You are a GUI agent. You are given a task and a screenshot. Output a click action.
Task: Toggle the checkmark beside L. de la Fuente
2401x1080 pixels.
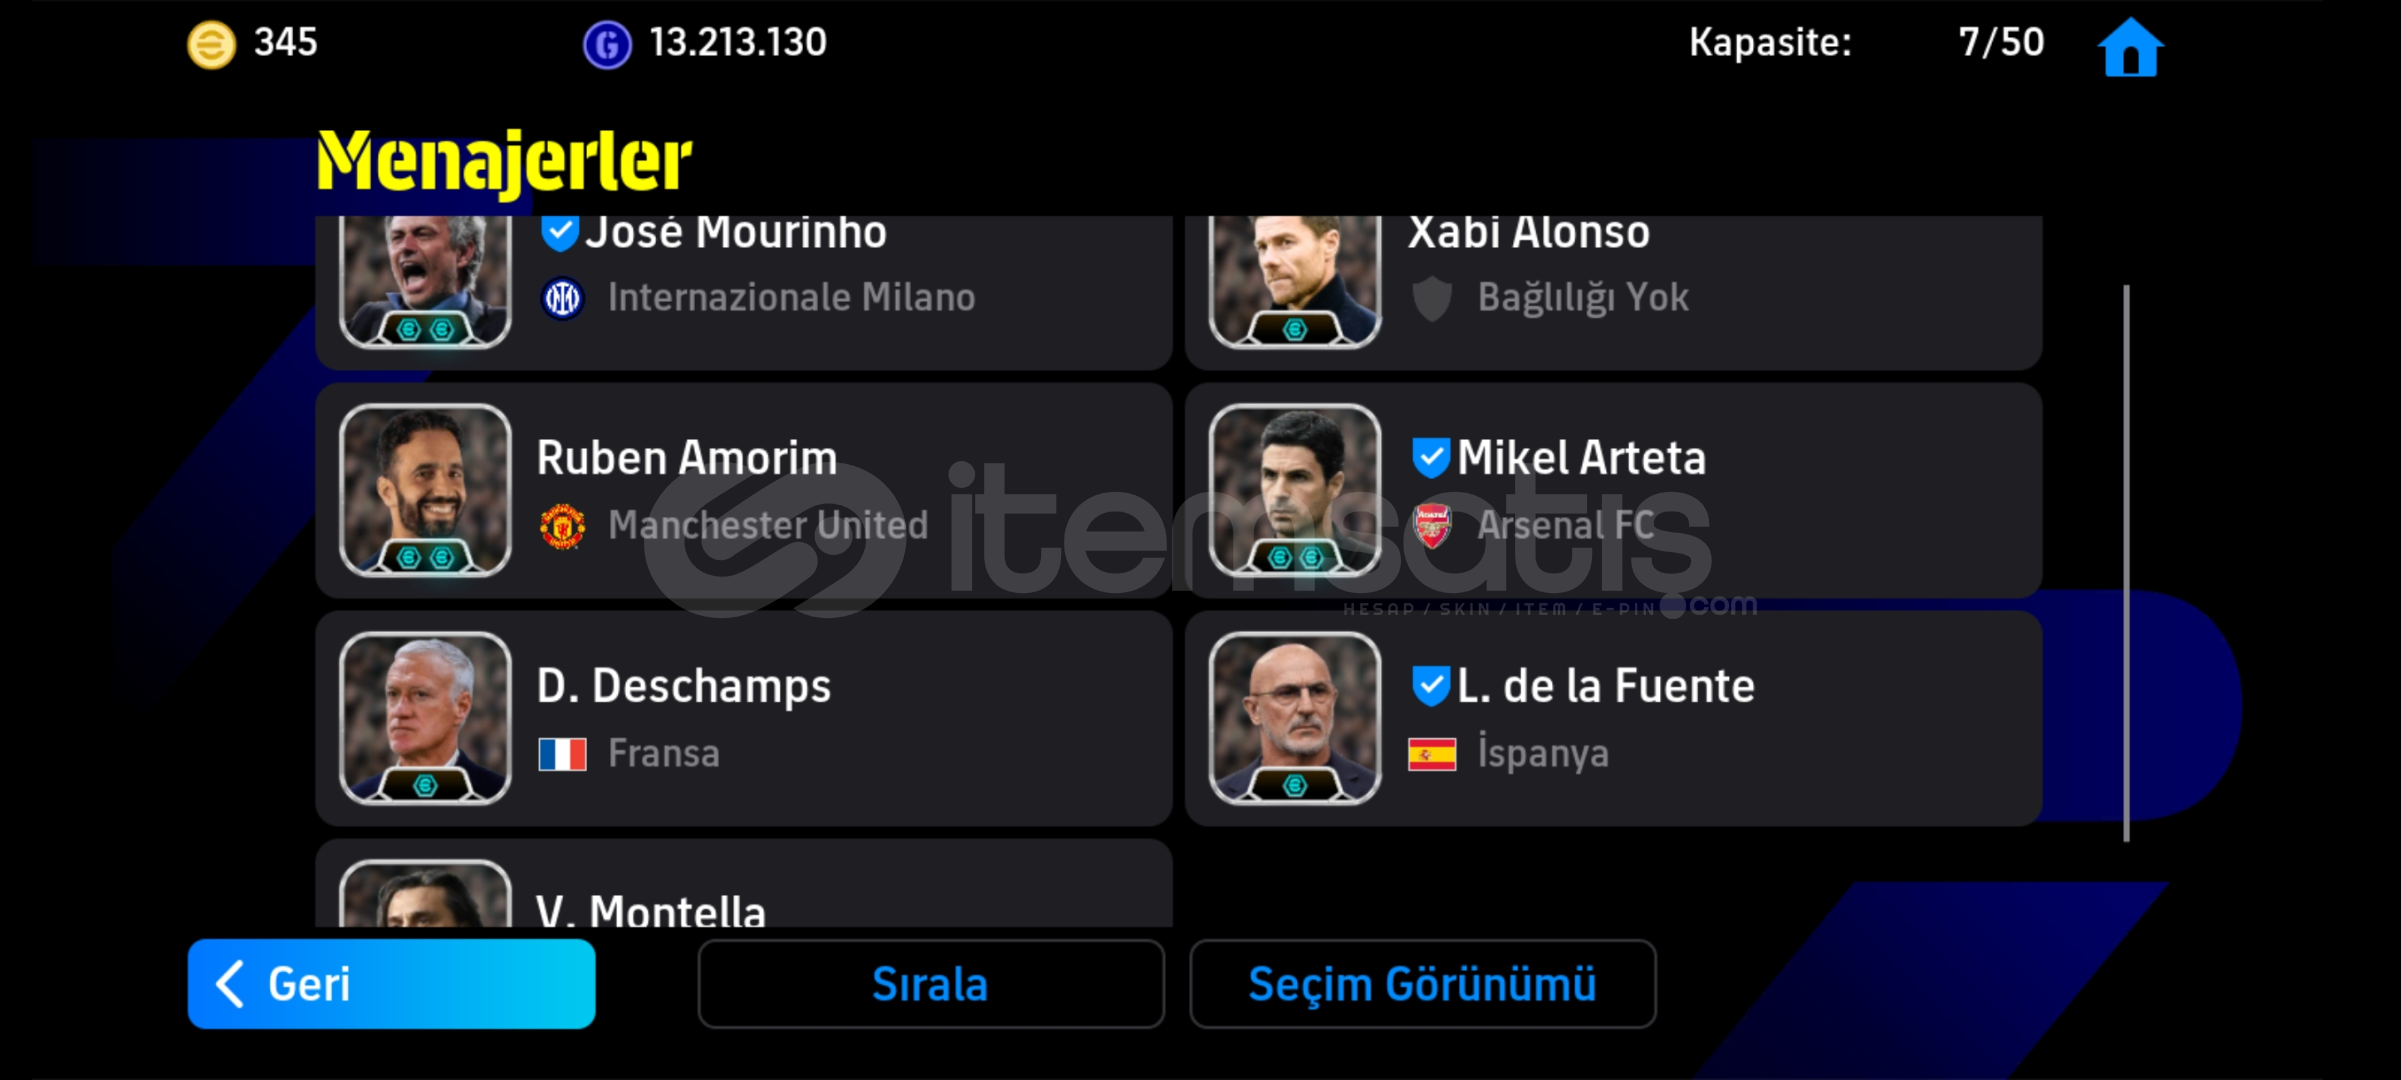coord(1430,686)
